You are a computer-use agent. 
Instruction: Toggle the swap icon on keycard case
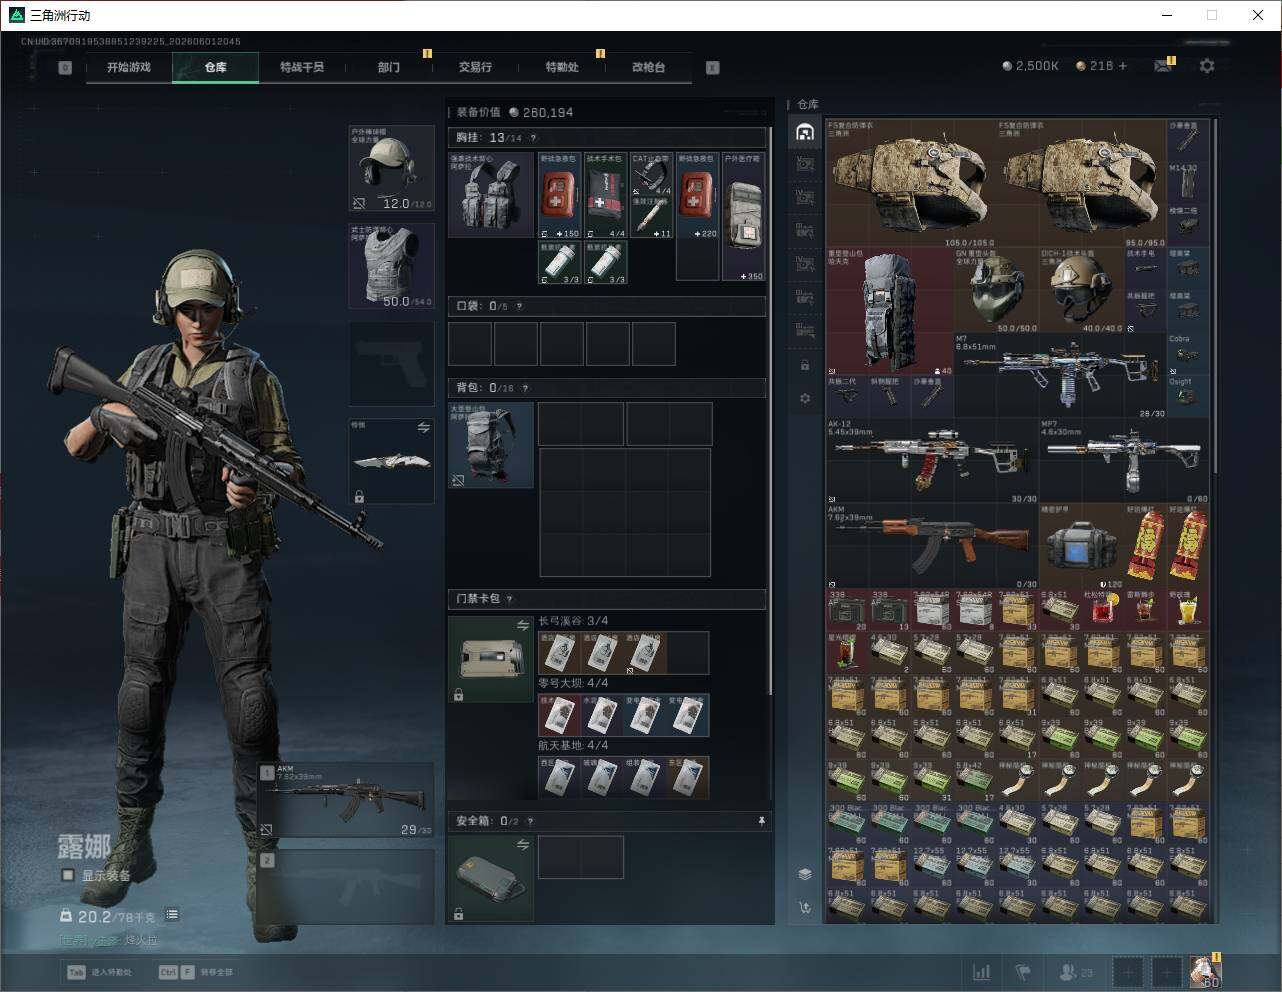point(523,625)
